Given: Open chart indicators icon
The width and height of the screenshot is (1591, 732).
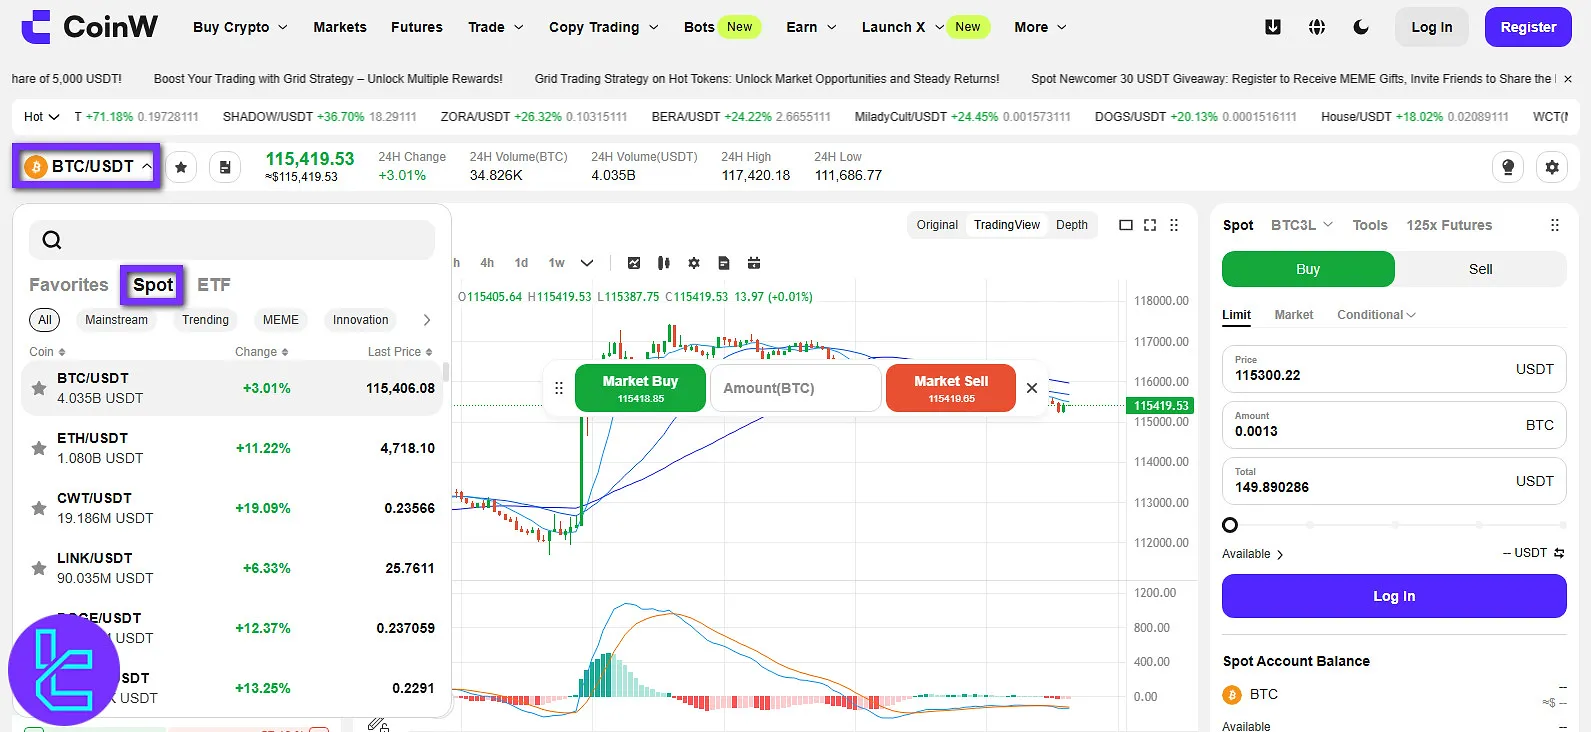Looking at the screenshot, I should point(634,263).
